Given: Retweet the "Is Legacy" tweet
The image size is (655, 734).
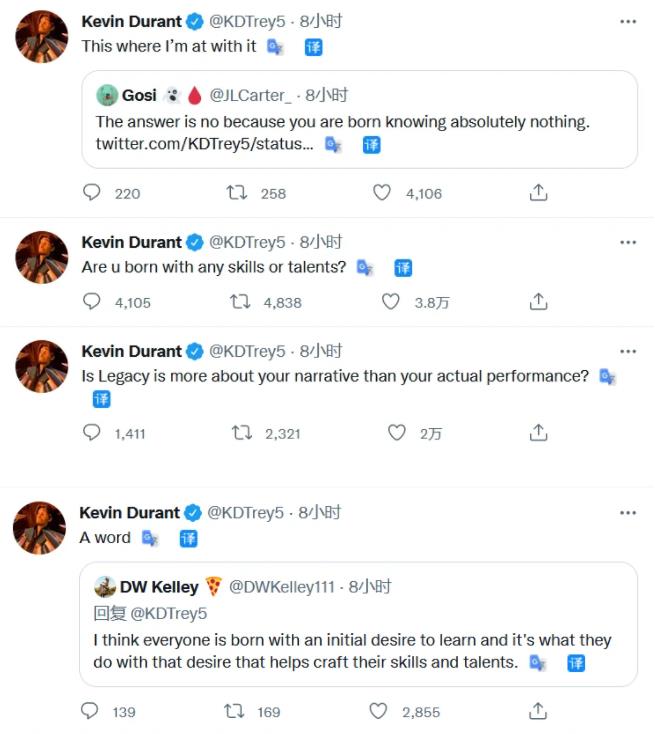Looking at the screenshot, I should coord(241,433).
